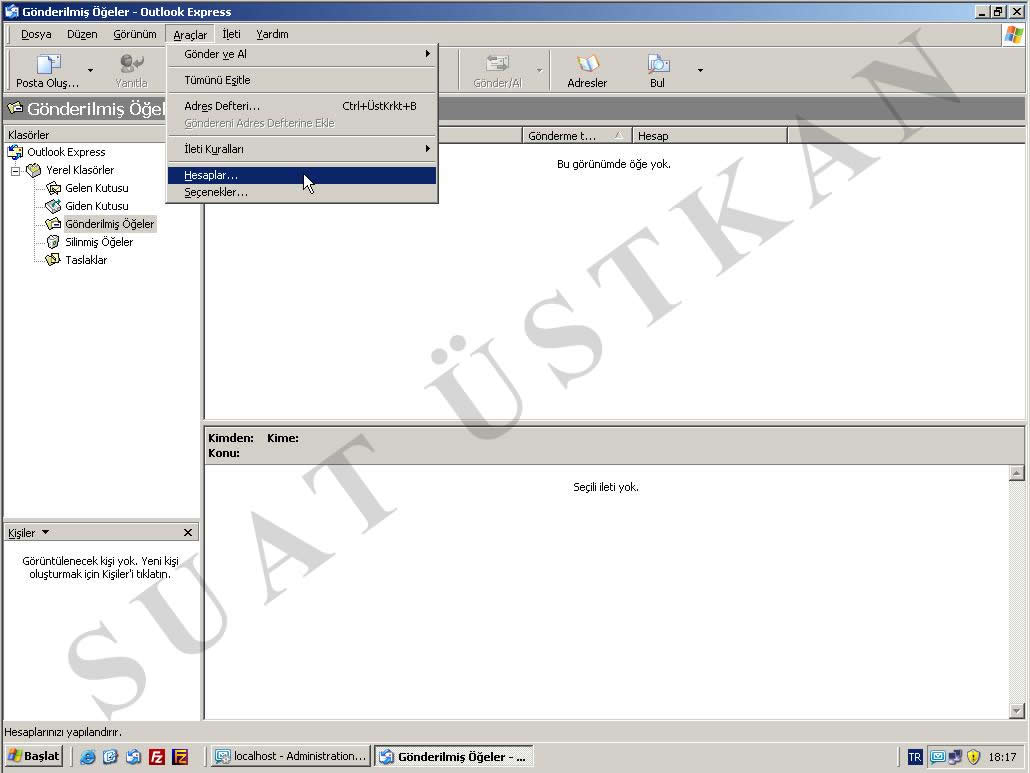Sort by Gönderme tarihi column header
Screen dimensions: 1030x773
pos(577,136)
